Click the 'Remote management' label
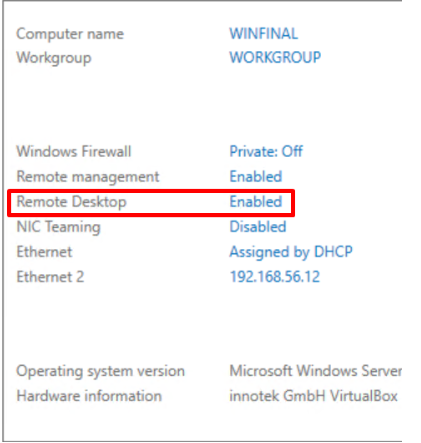Screen dimensions: 421x443 [x=88, y=177]
